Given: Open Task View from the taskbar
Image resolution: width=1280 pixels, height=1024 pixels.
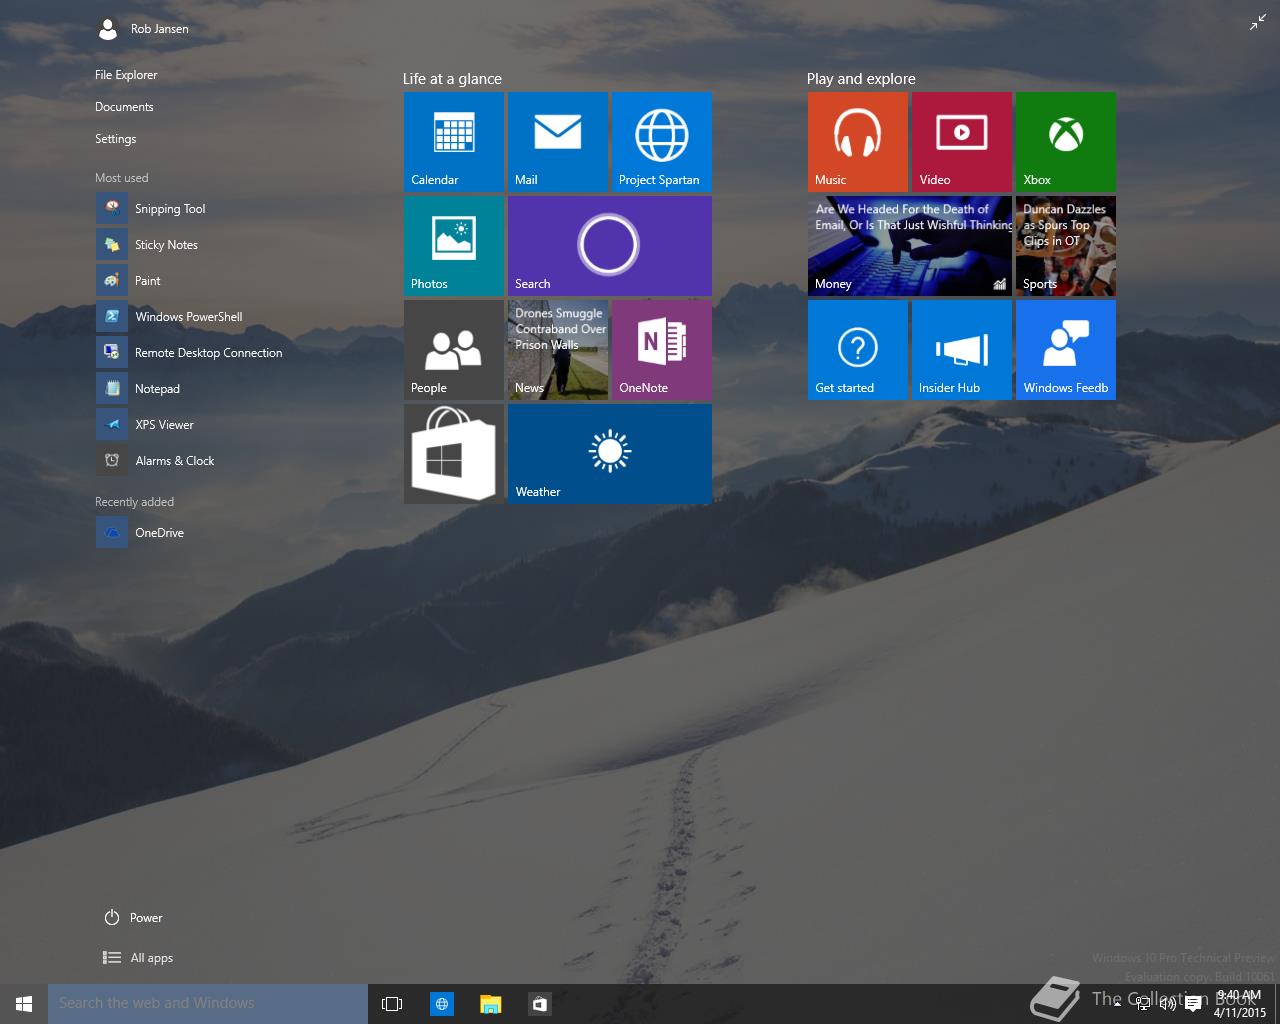Looking at the screenshot, I should (x=392, y=1004).
